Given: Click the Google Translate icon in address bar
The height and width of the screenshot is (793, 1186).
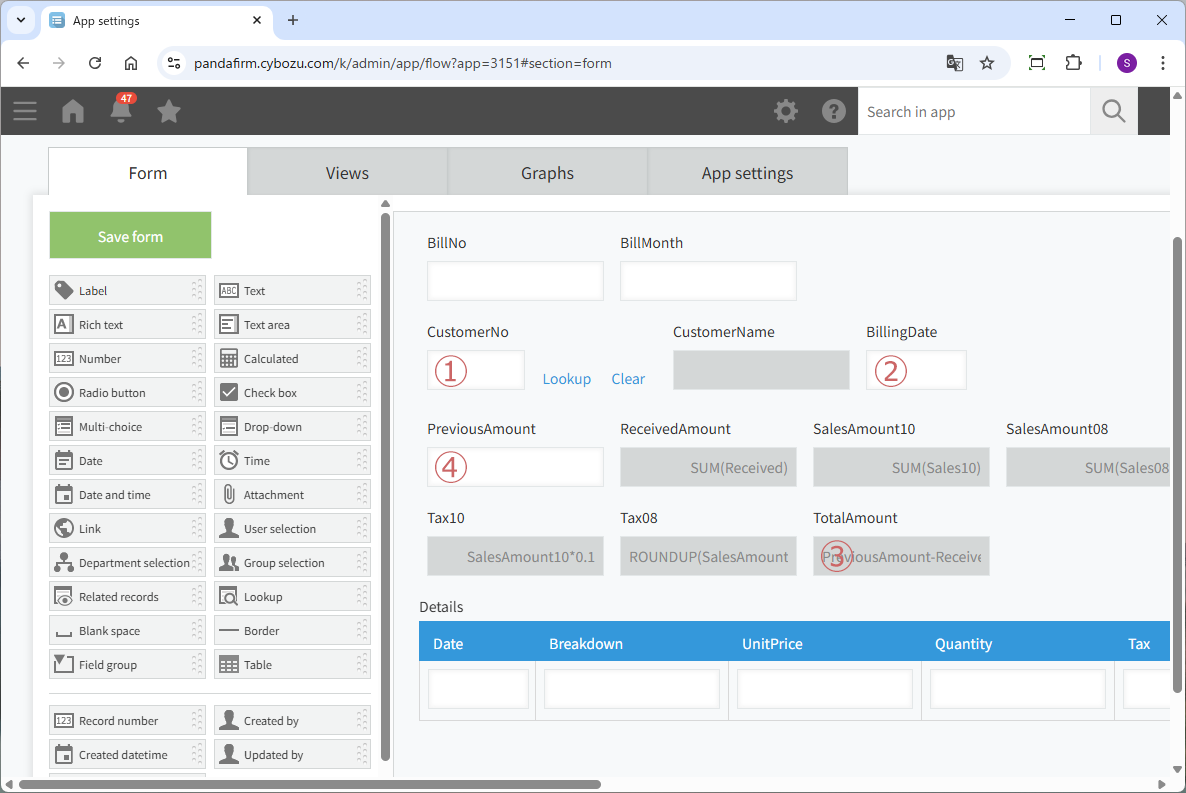Looking at the screenshot, I should 955,63.
